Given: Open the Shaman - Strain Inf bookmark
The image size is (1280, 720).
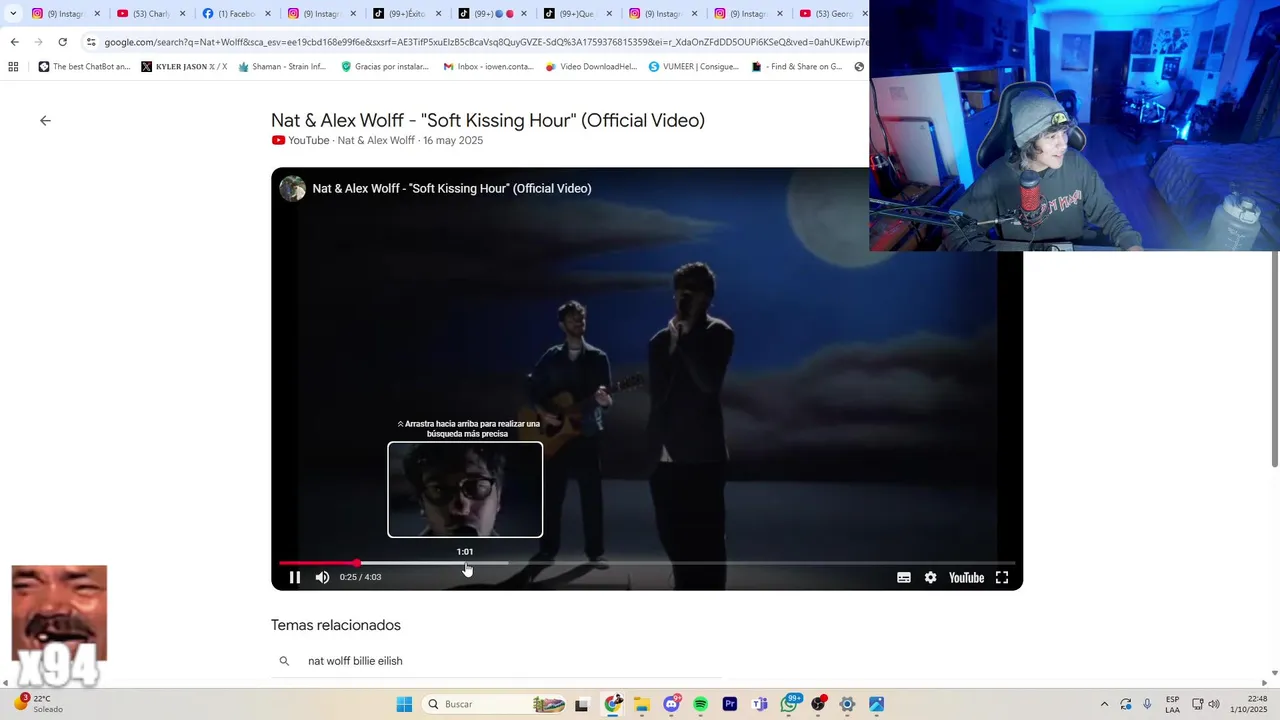Looking at the screenshot, I should 282,67.
